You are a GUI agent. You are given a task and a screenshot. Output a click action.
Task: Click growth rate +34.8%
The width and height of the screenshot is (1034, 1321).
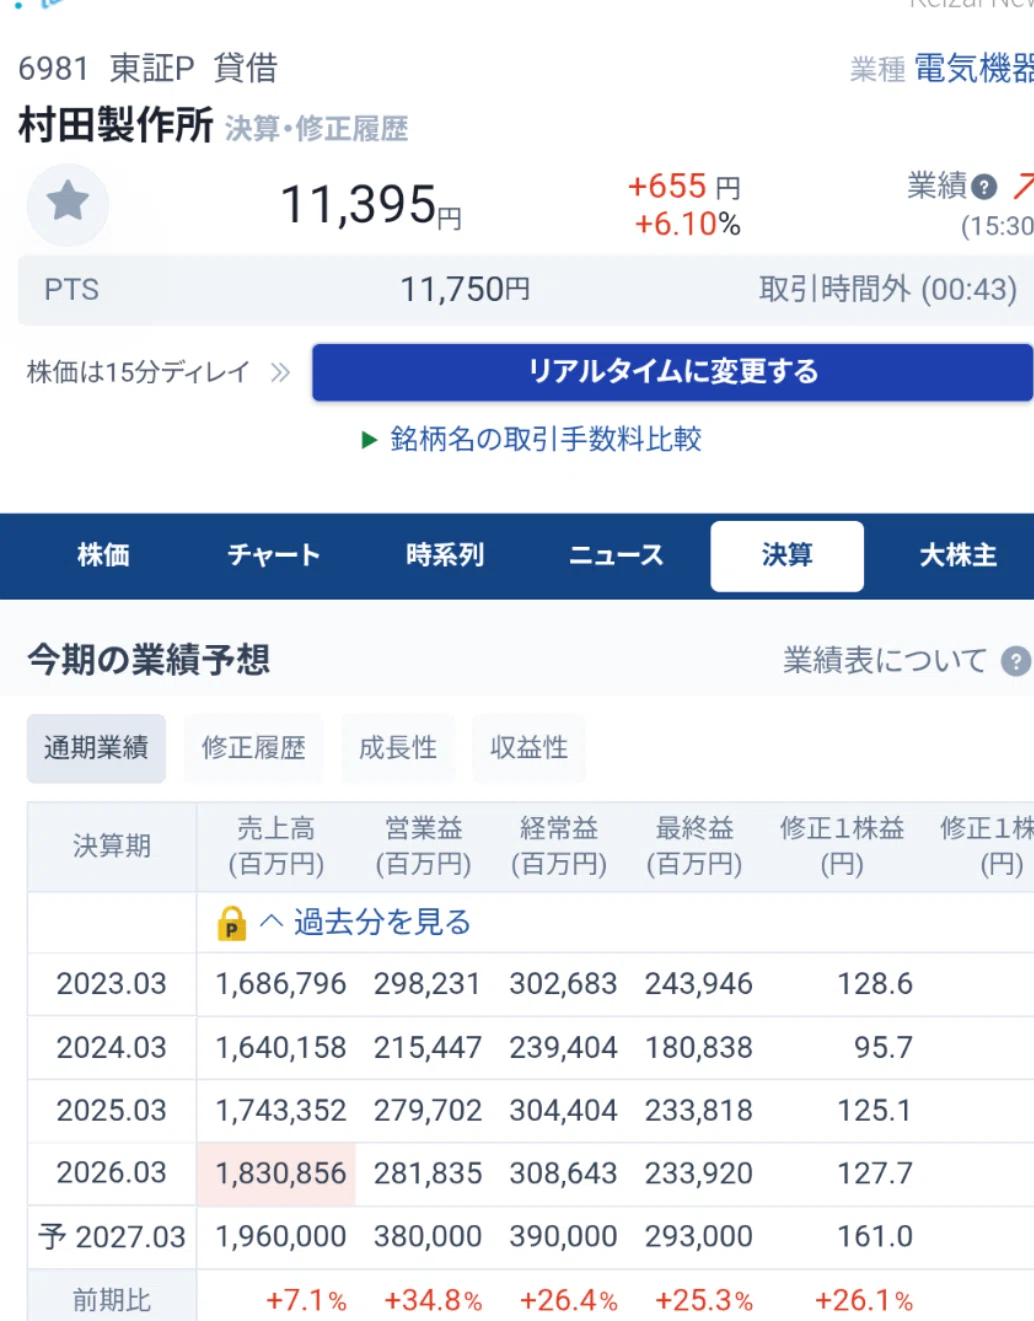coord(433,1300)
